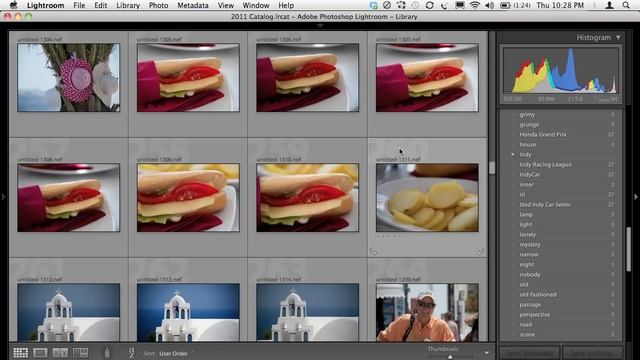This screenshot has width=640, height=360.
Task: Click the grid view vertical scrollbar
Action: tap(492, 168)
